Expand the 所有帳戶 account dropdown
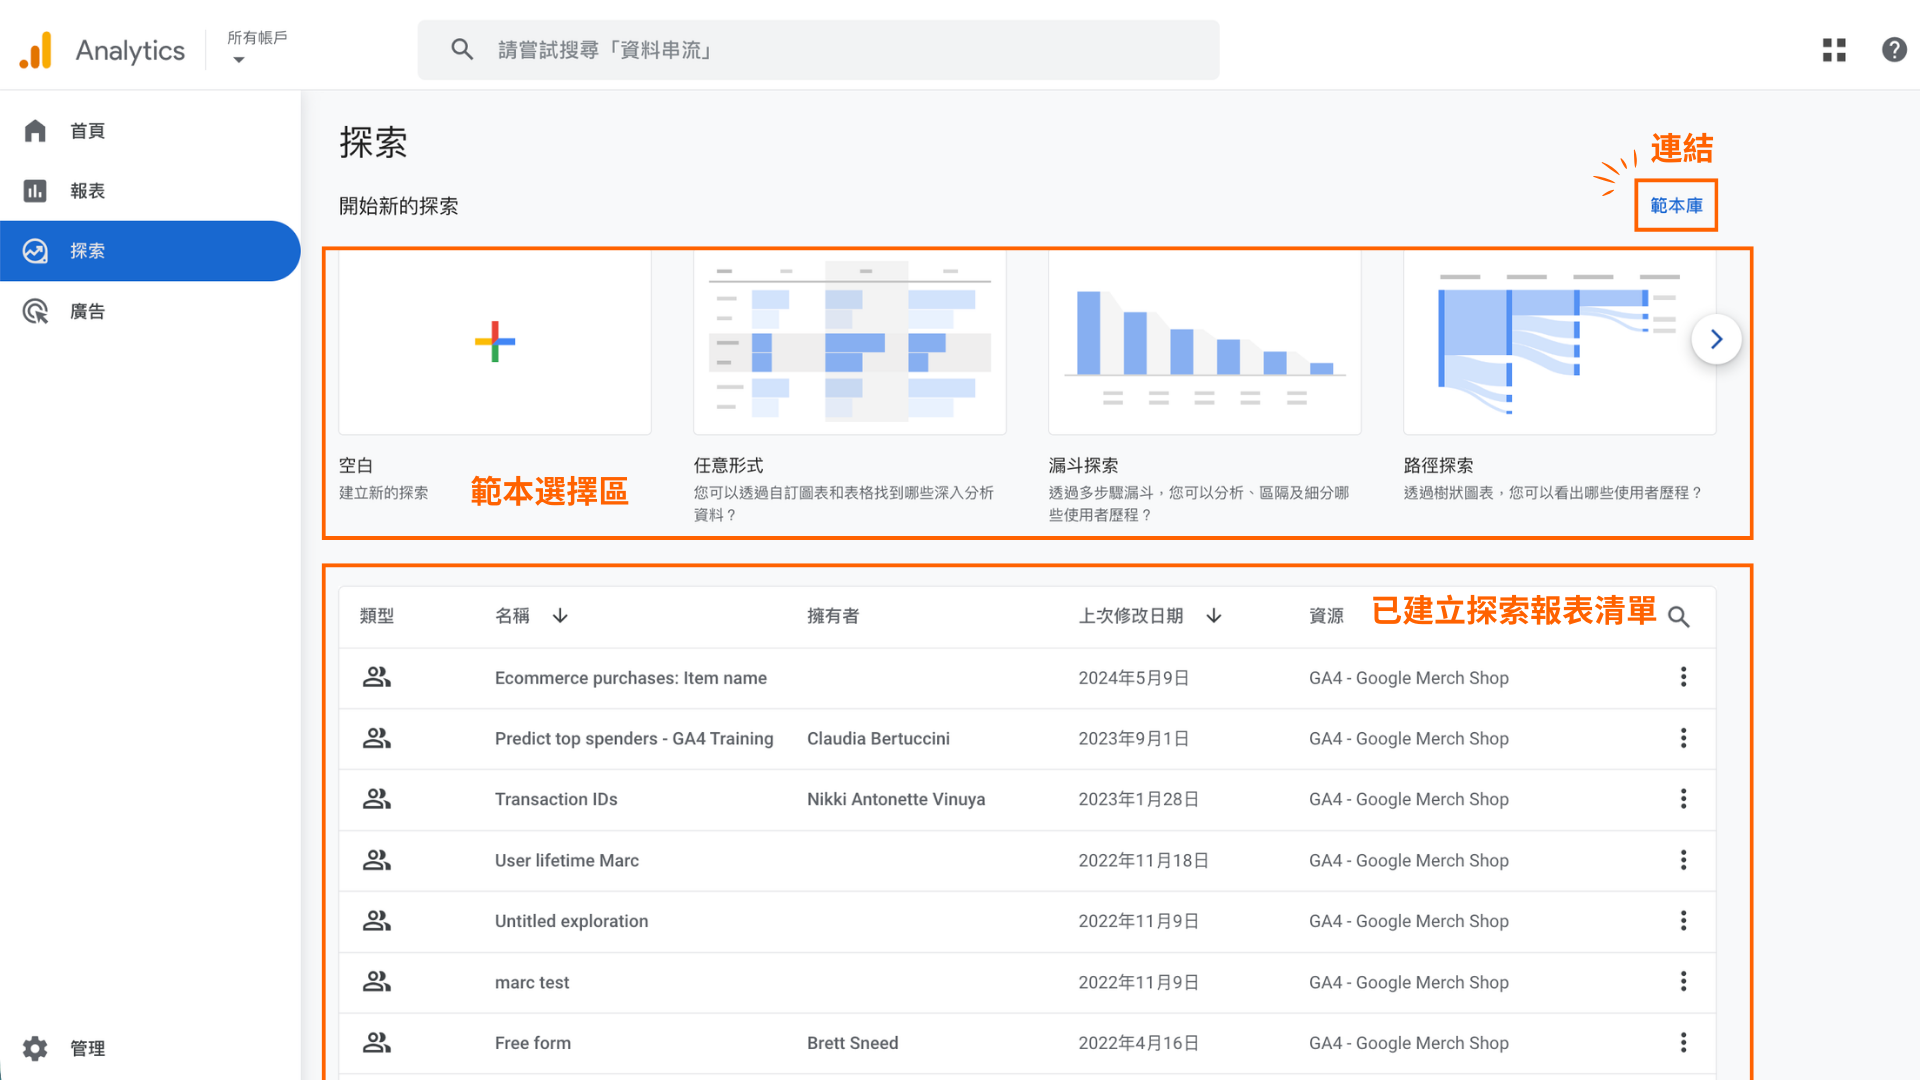The image size is (1920, 1080). [238, 60]
